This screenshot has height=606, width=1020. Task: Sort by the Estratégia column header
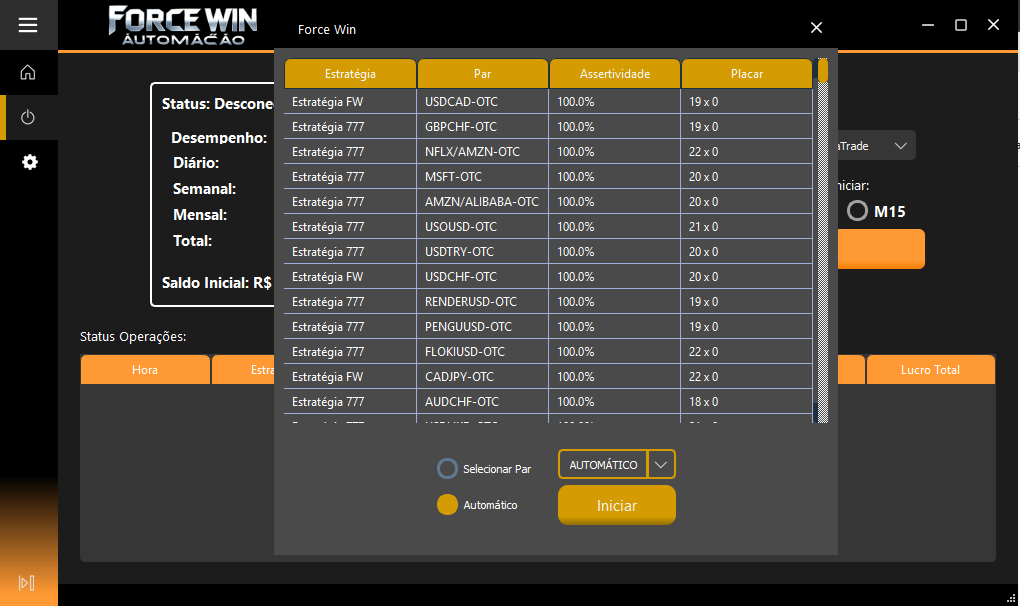pyautogui.click(x=350, y=74)
